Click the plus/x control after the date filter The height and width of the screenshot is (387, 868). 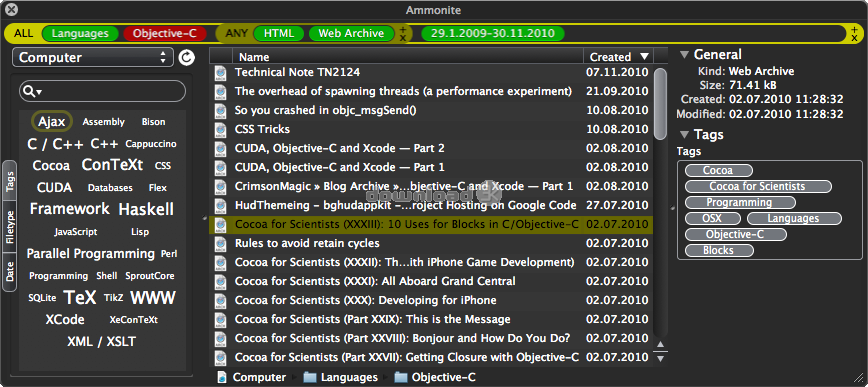point(855,34)
